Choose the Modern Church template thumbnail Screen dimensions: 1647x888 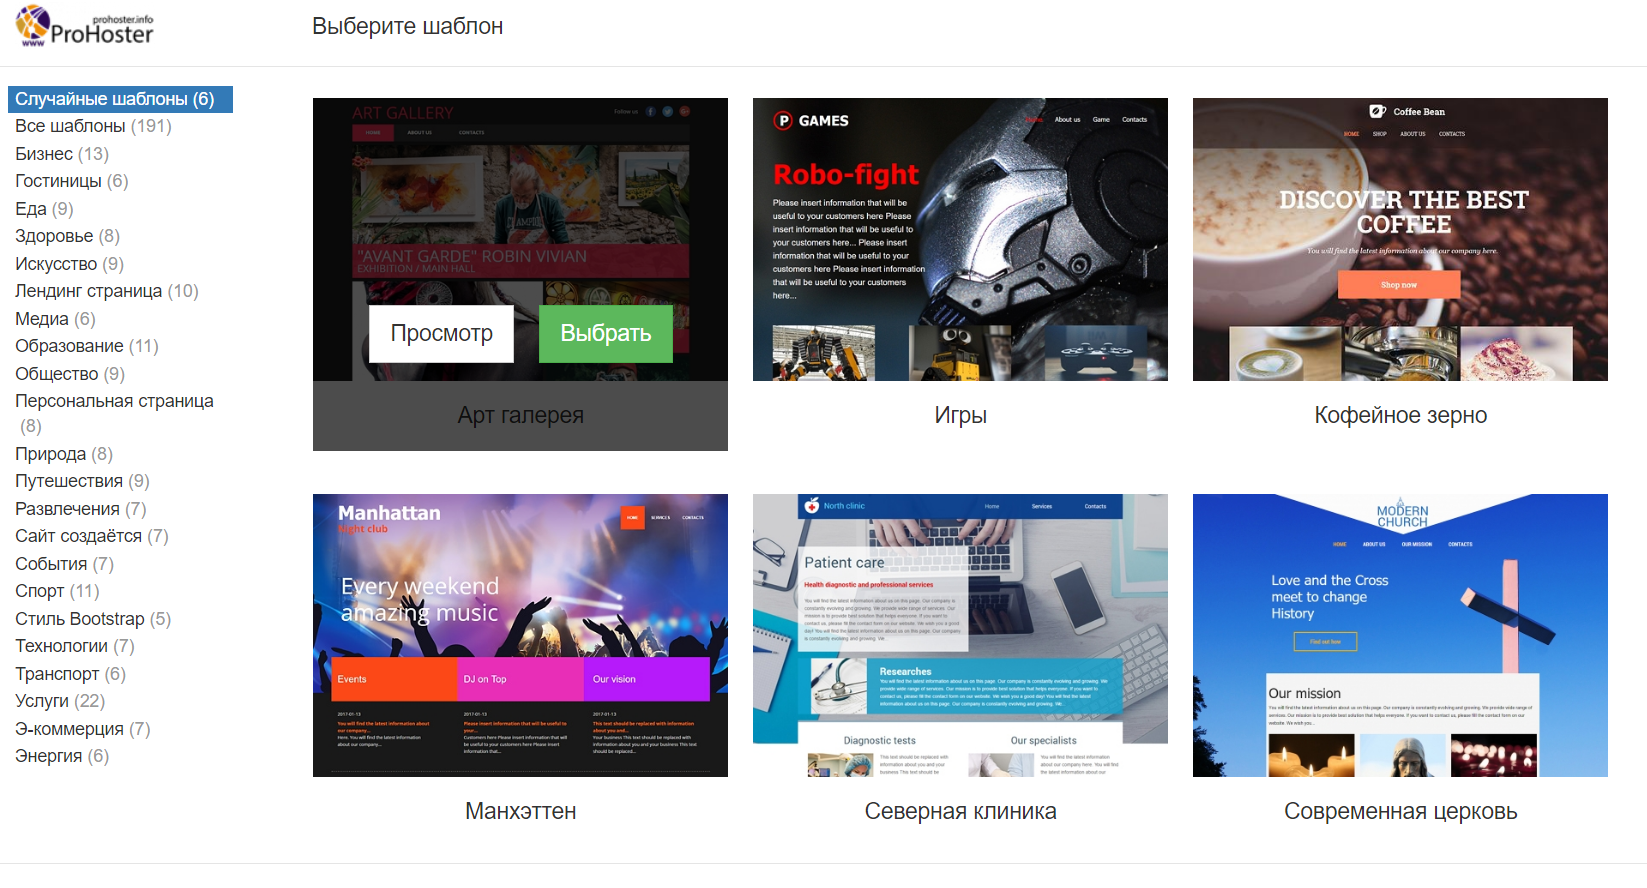point(1400,635)
